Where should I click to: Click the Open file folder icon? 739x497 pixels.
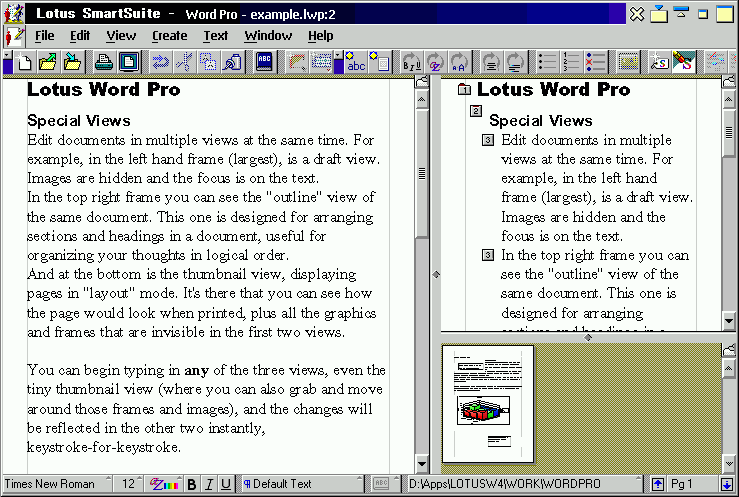[x=48, y=62]
